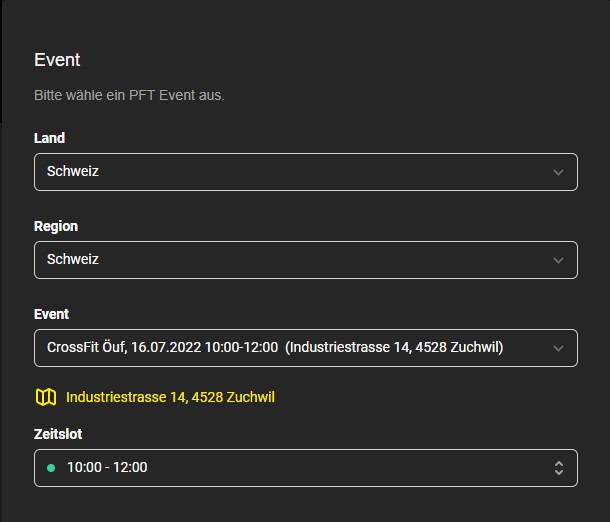Image resolution: width=610 pixels, height=522 pixels.
Task: Click the chevron arrow in the Region field
Action: pyautogui.click(x=559, y=260)
